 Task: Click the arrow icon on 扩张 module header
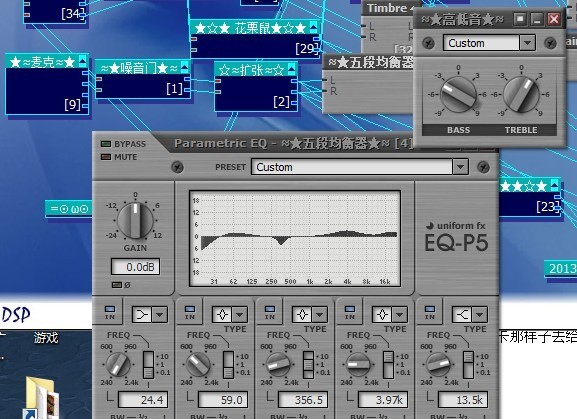(x=291, y=68)
